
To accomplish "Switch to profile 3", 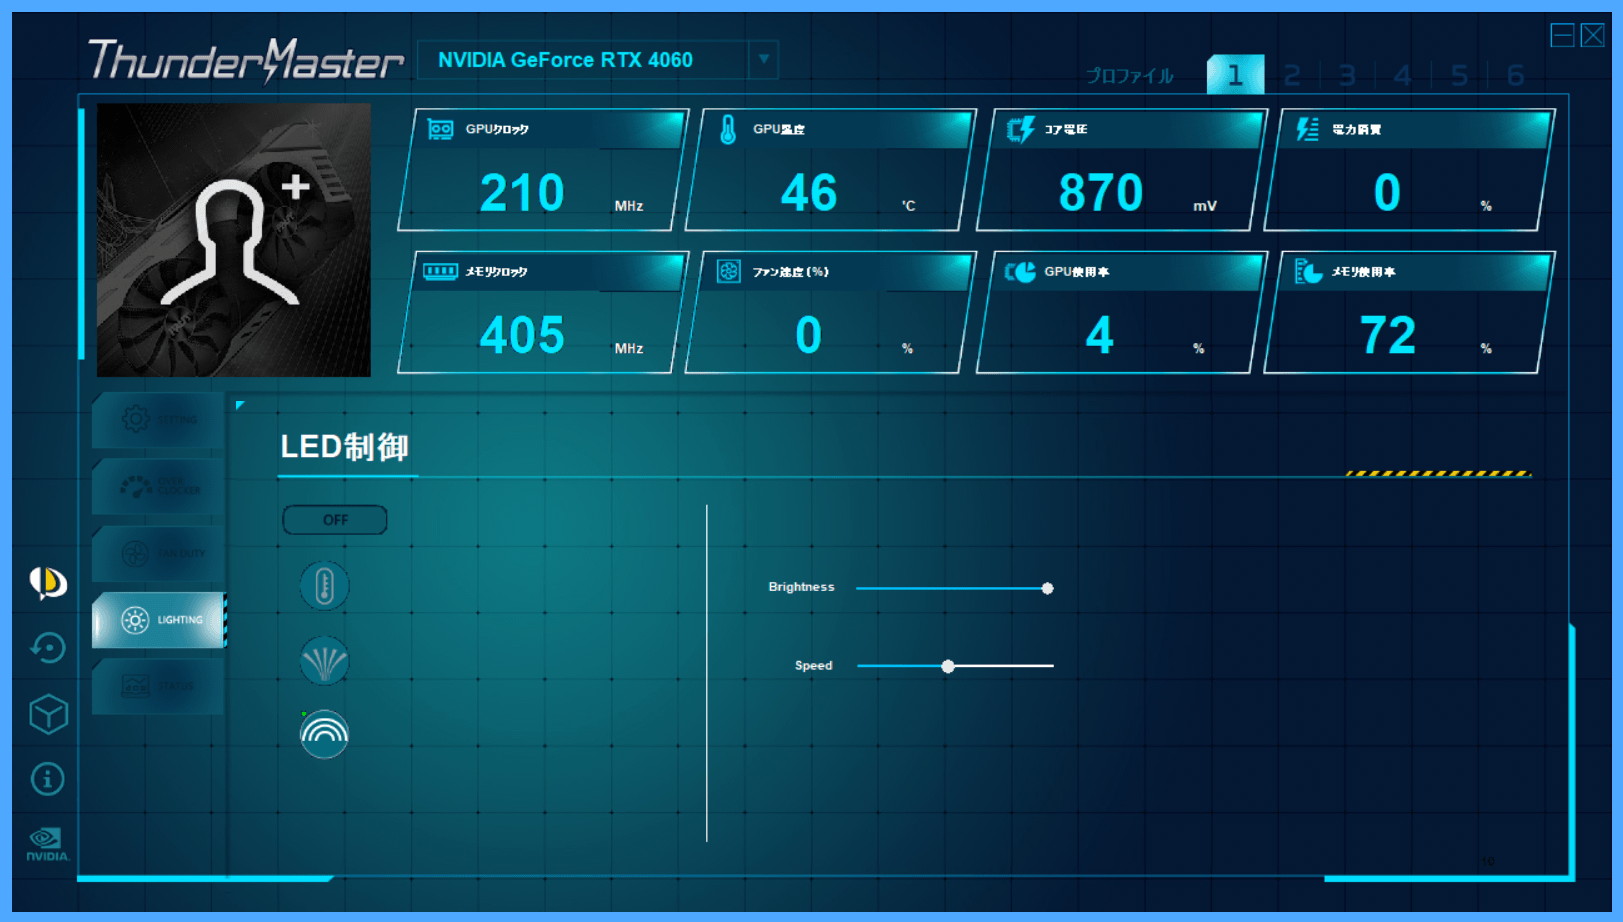I will (x=1347, y=76).
